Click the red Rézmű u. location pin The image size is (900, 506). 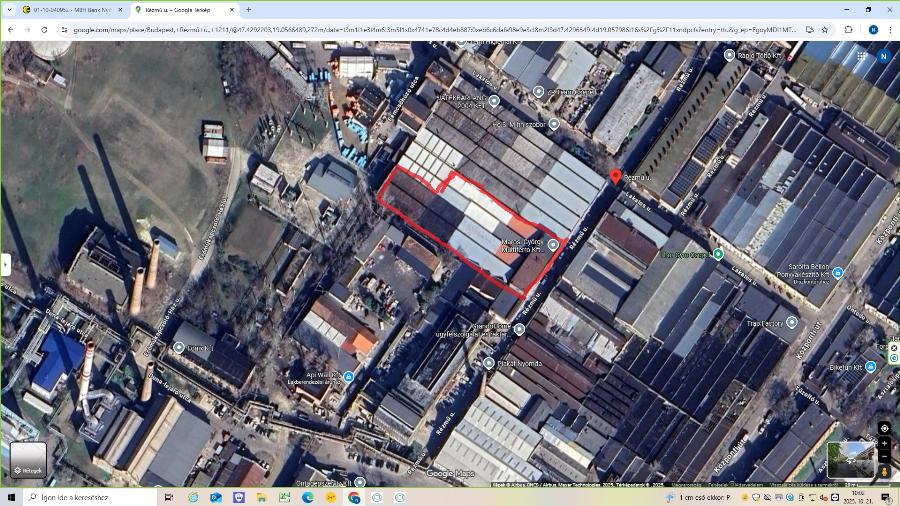click(615, 177)
